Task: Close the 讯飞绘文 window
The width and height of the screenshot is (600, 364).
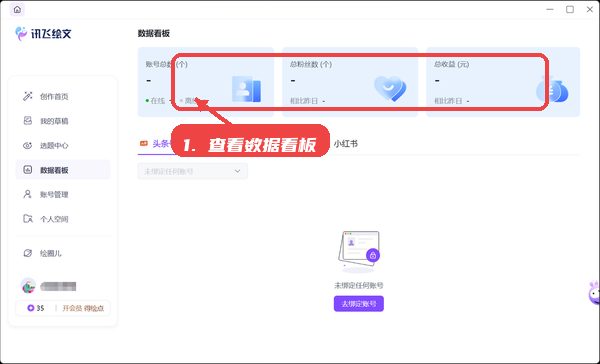Action: [590, 9]
